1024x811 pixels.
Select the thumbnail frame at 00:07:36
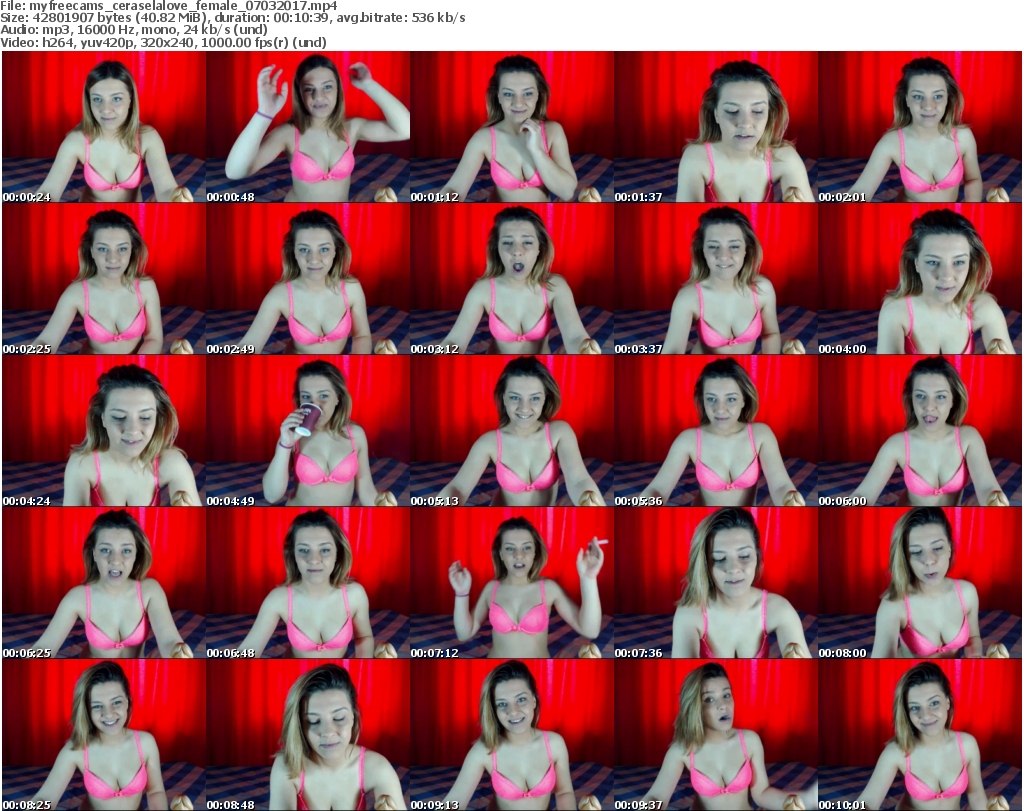(x=716, y=583)
